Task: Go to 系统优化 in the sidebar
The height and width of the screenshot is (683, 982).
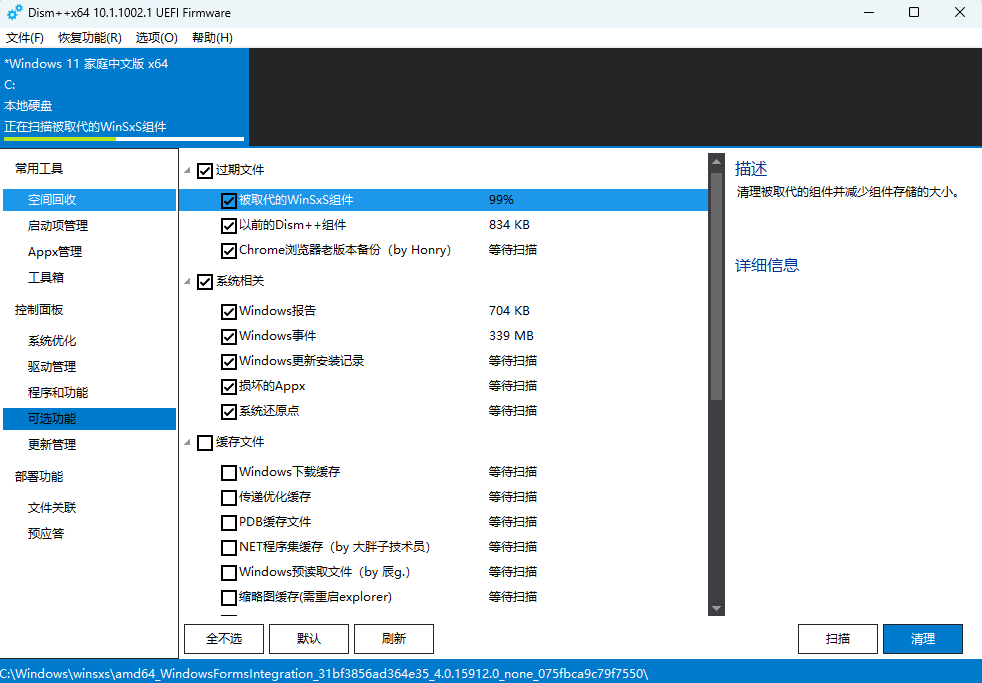Action: pyautogui.click(x=52, y=341)
